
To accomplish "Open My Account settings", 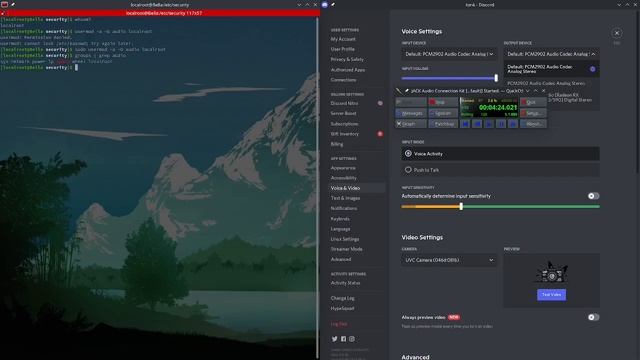I will pos(343,39).
